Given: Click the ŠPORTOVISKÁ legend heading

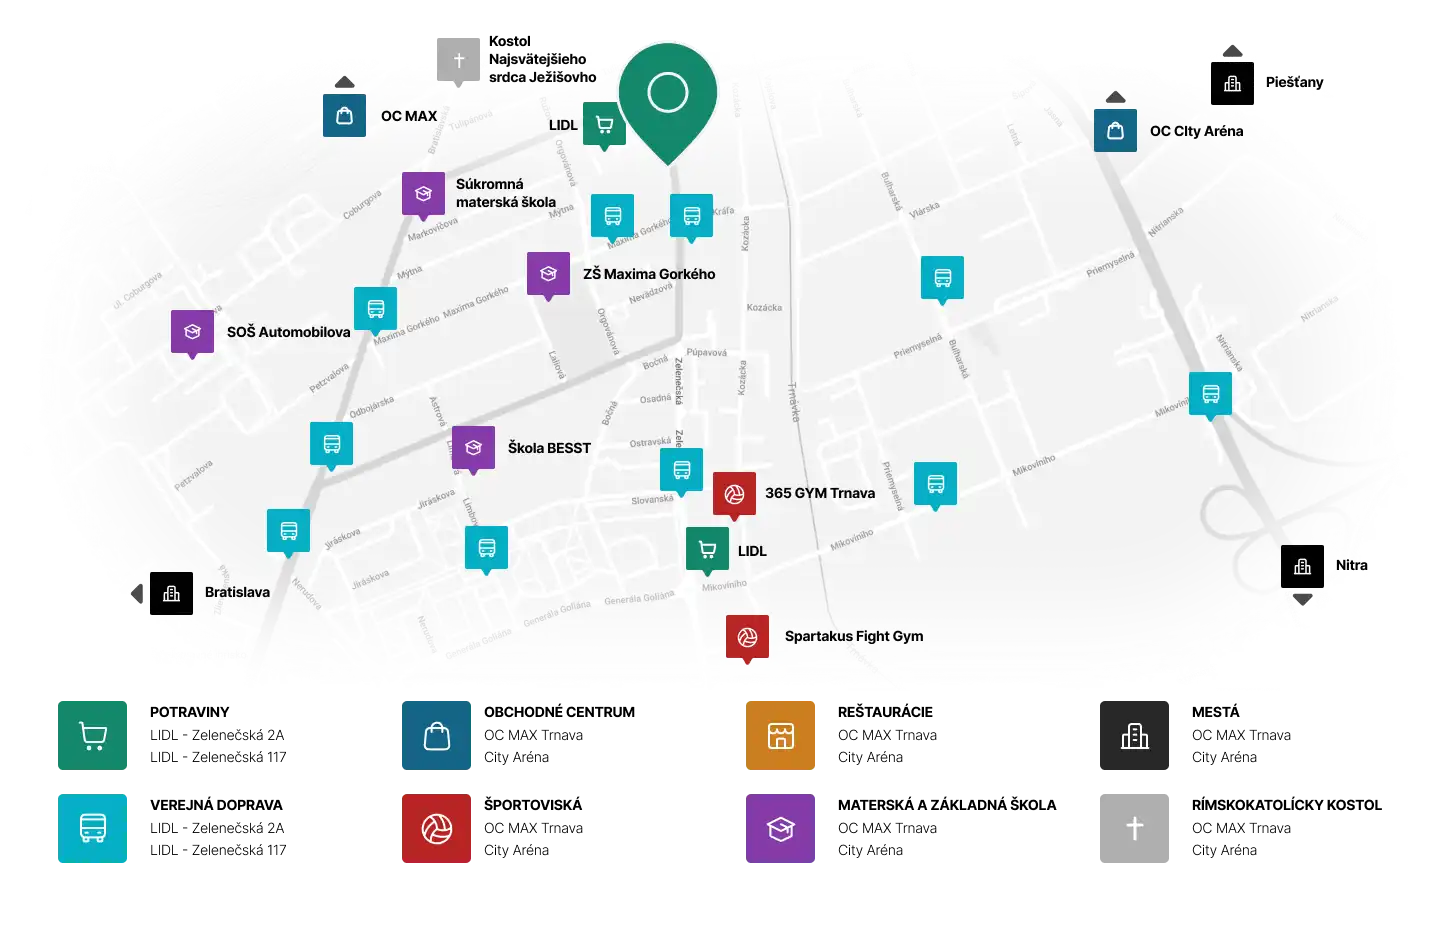Looking at the screenshot, I should [533, 805].
